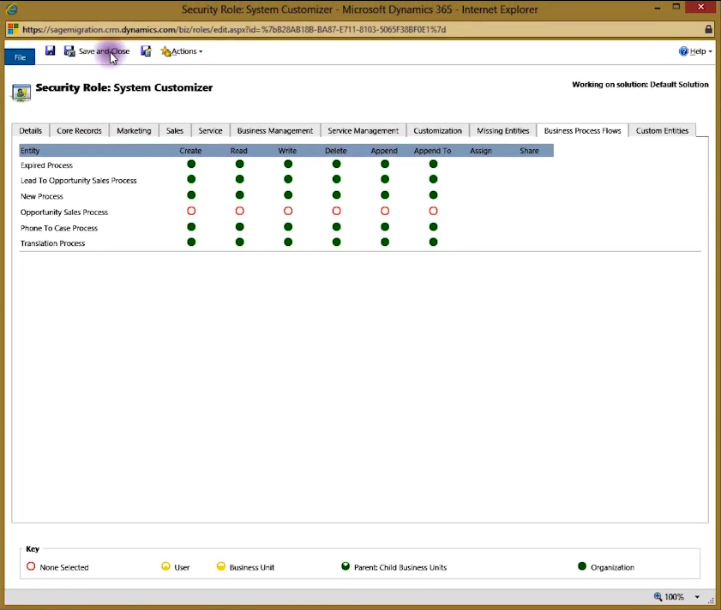
Task: Click the Save floppy disk icon
Action: pos(50,51)
